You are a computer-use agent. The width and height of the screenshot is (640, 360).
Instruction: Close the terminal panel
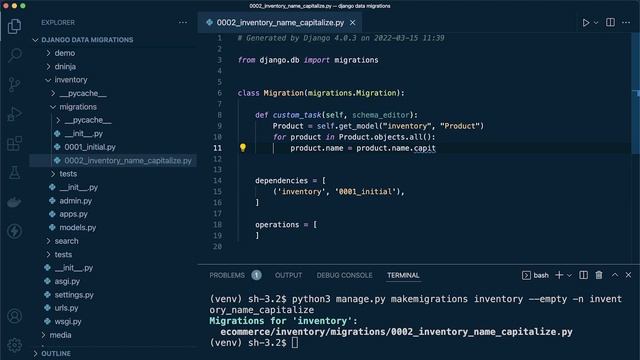pyautogui.click(x=629, y=275)
